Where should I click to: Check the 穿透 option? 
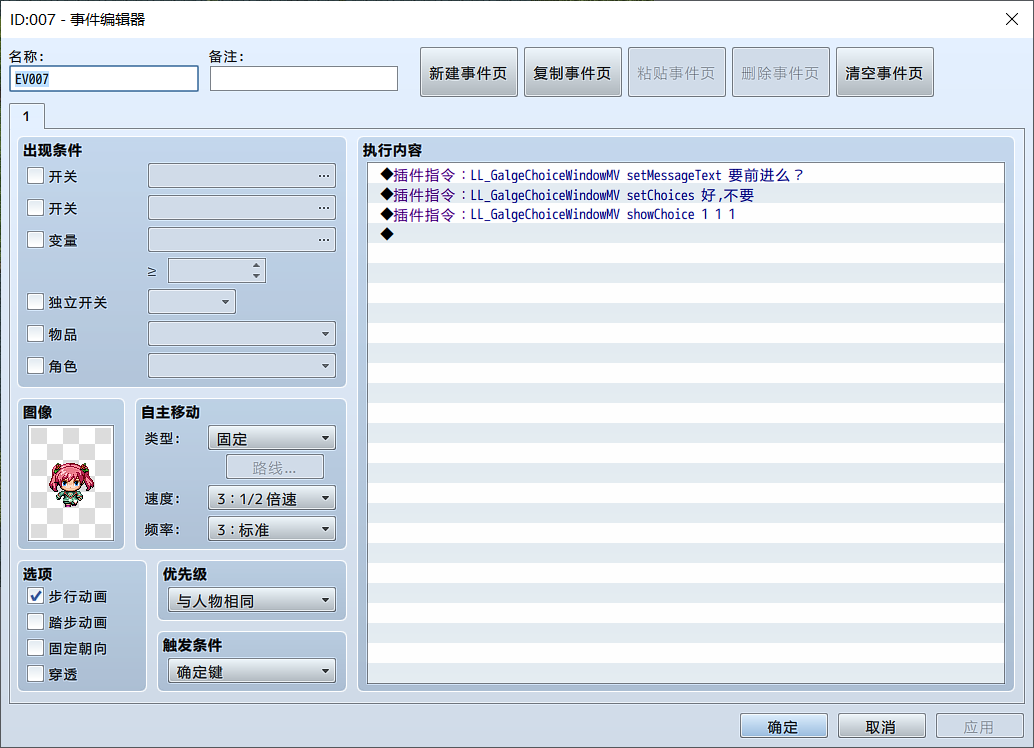[36, 673]
